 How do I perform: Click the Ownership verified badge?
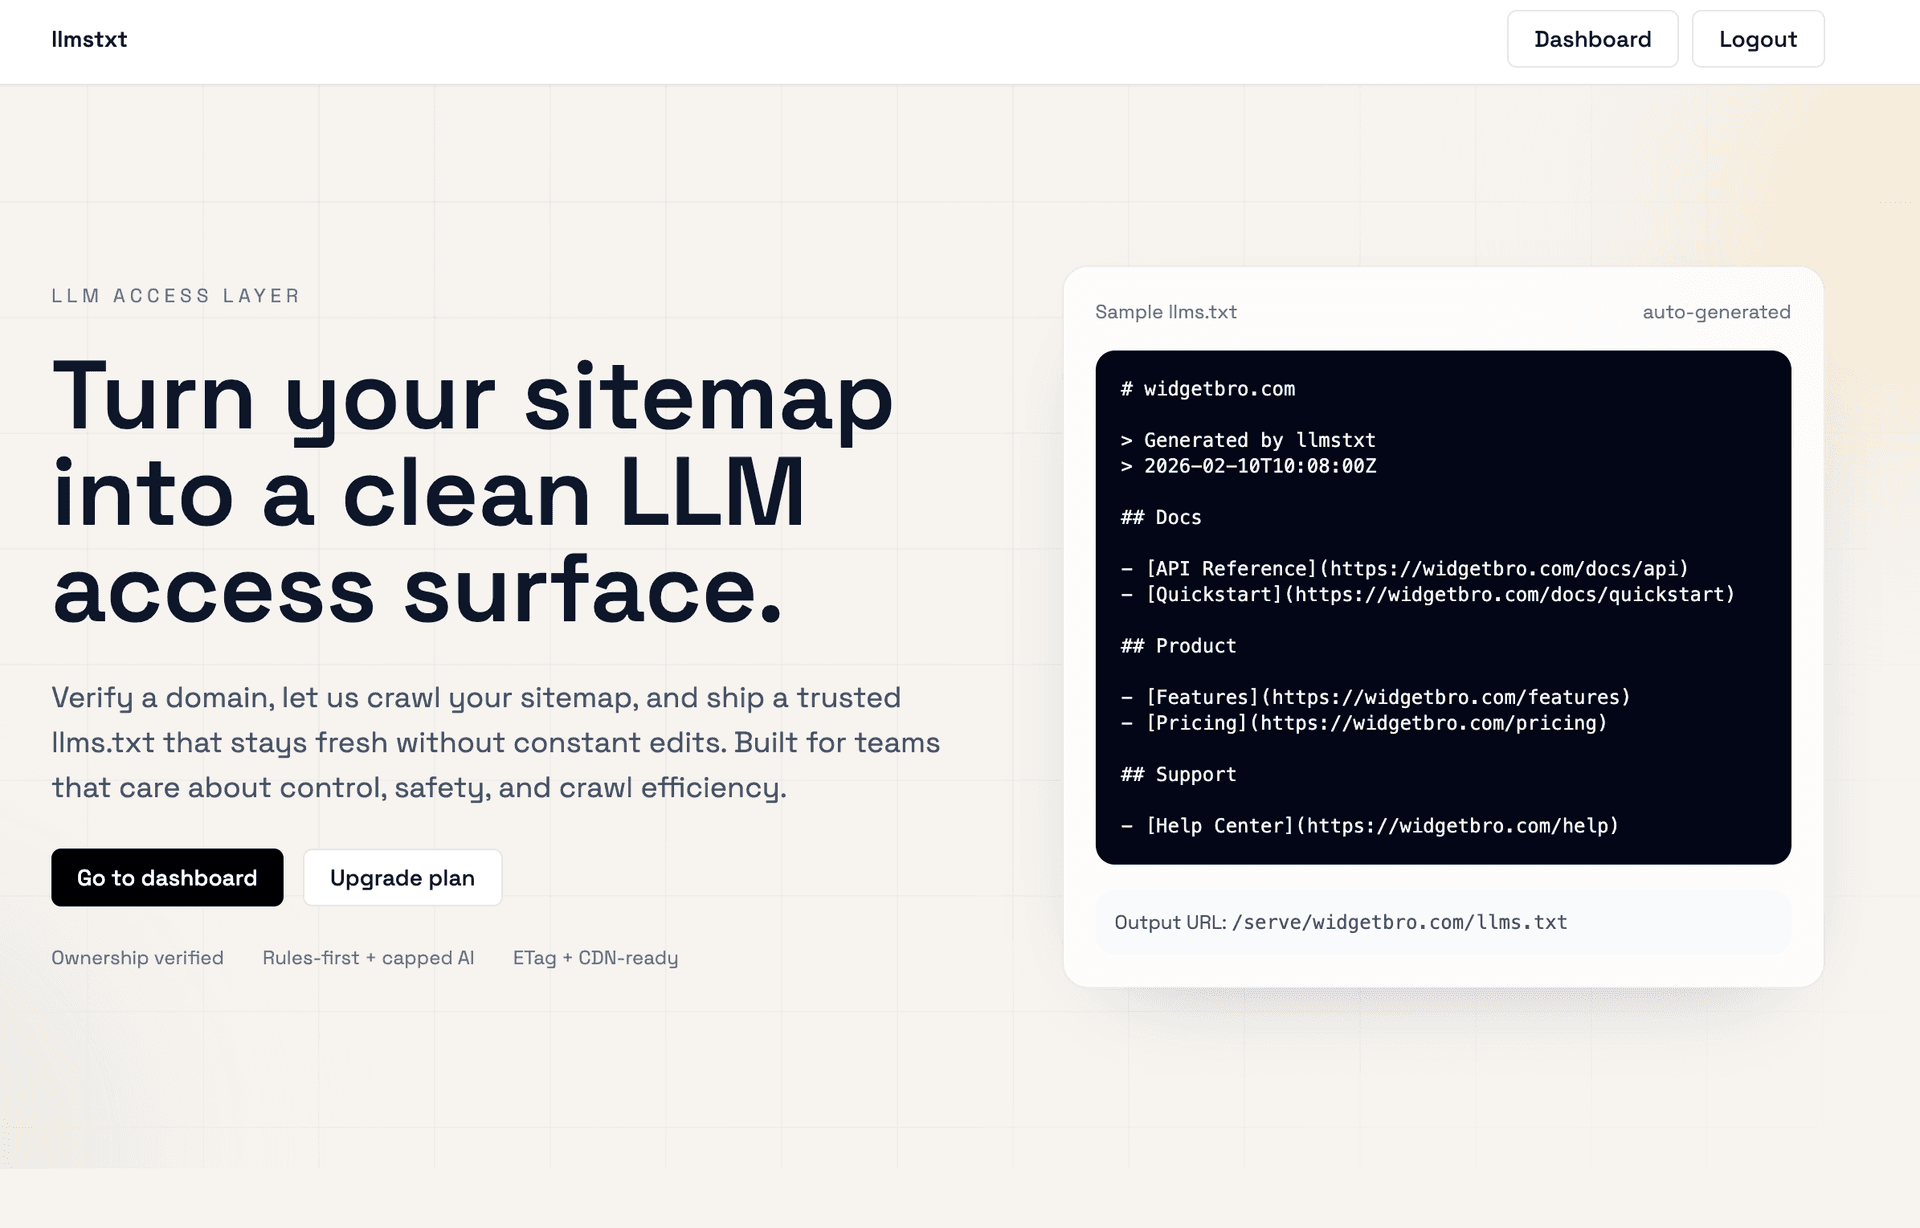137,957
